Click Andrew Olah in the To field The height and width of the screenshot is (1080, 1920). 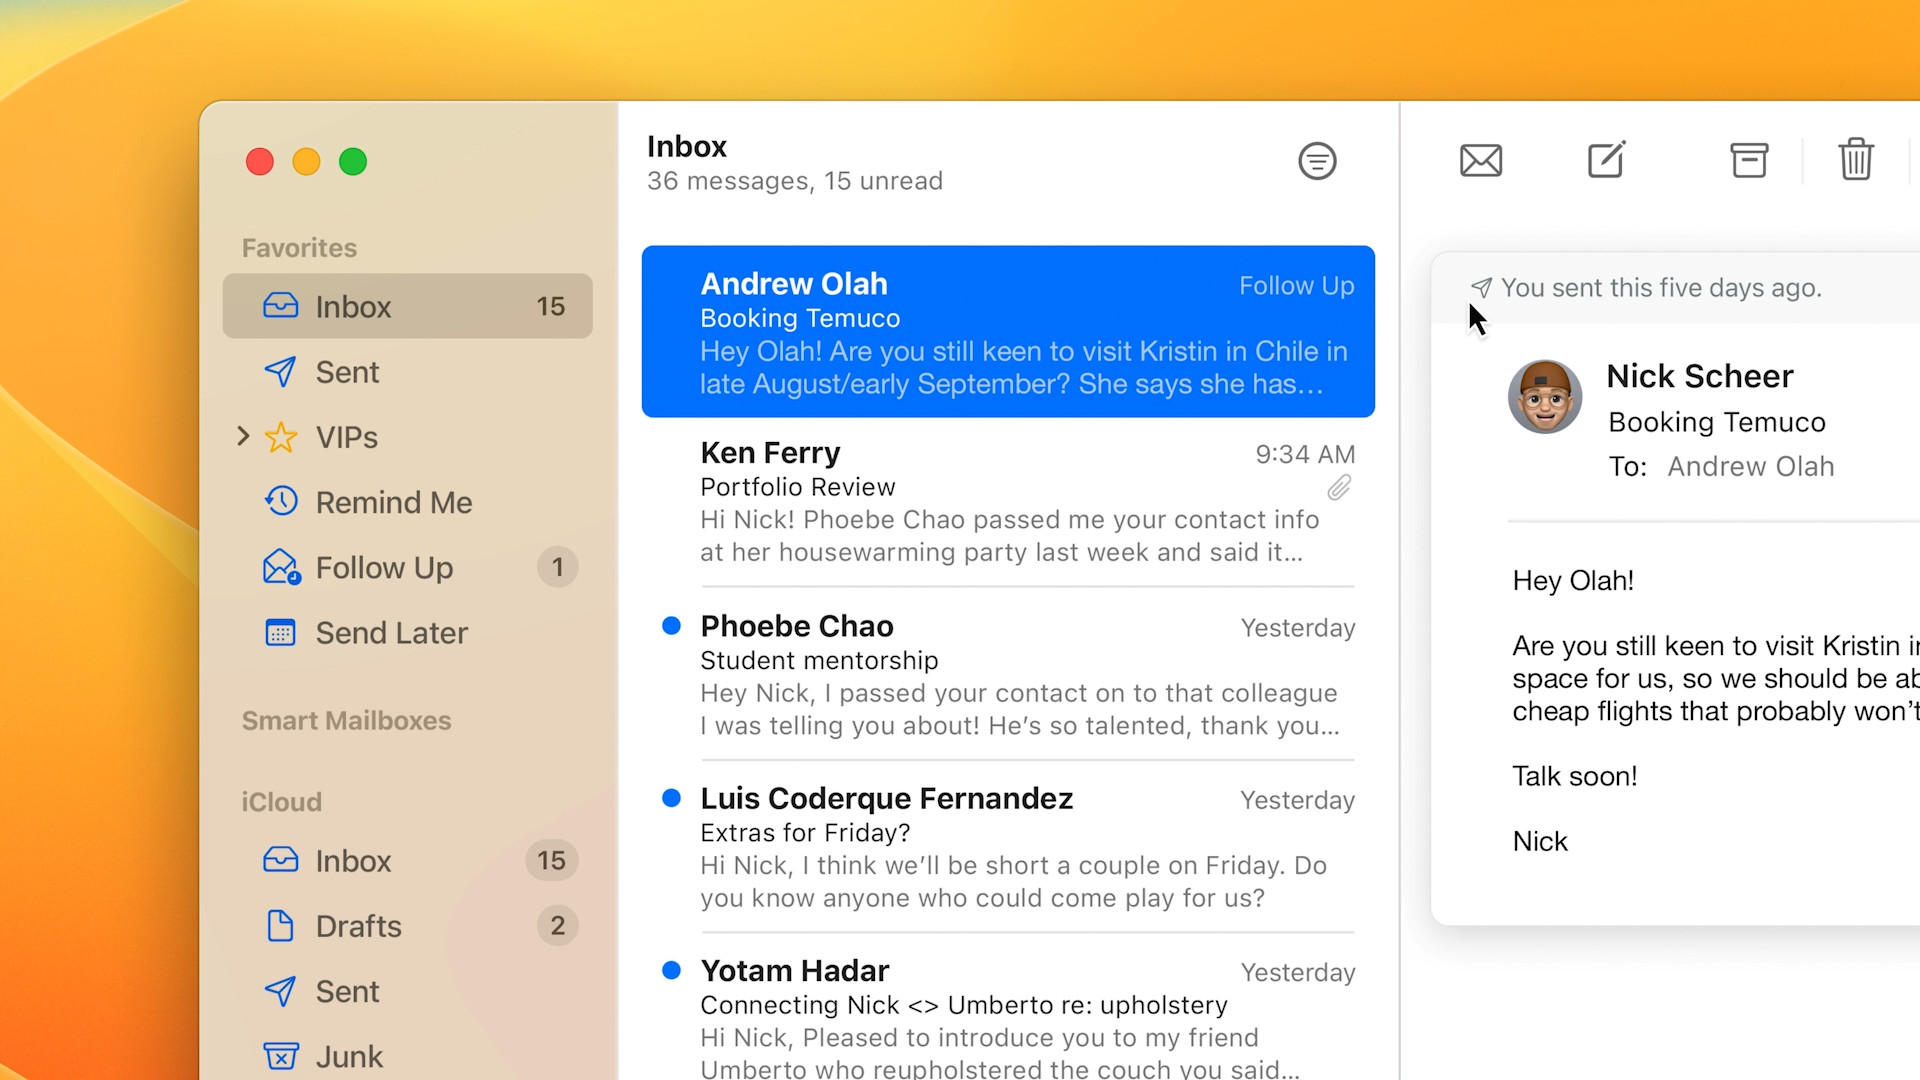point(1750,466)
